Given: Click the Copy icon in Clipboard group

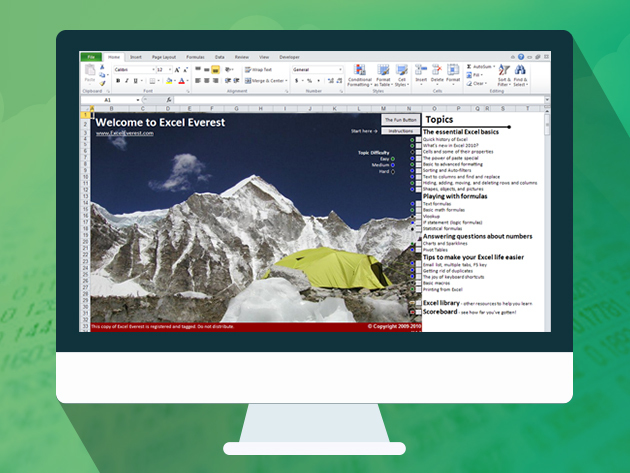Looking at the screenshot, I should point(102,75).
